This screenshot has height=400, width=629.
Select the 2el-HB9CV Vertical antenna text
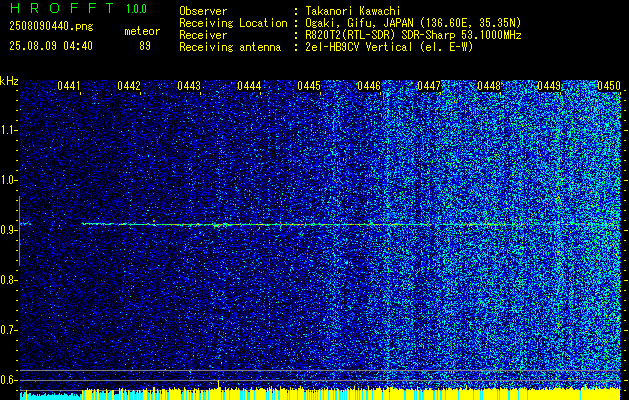[x=389, y=47]
